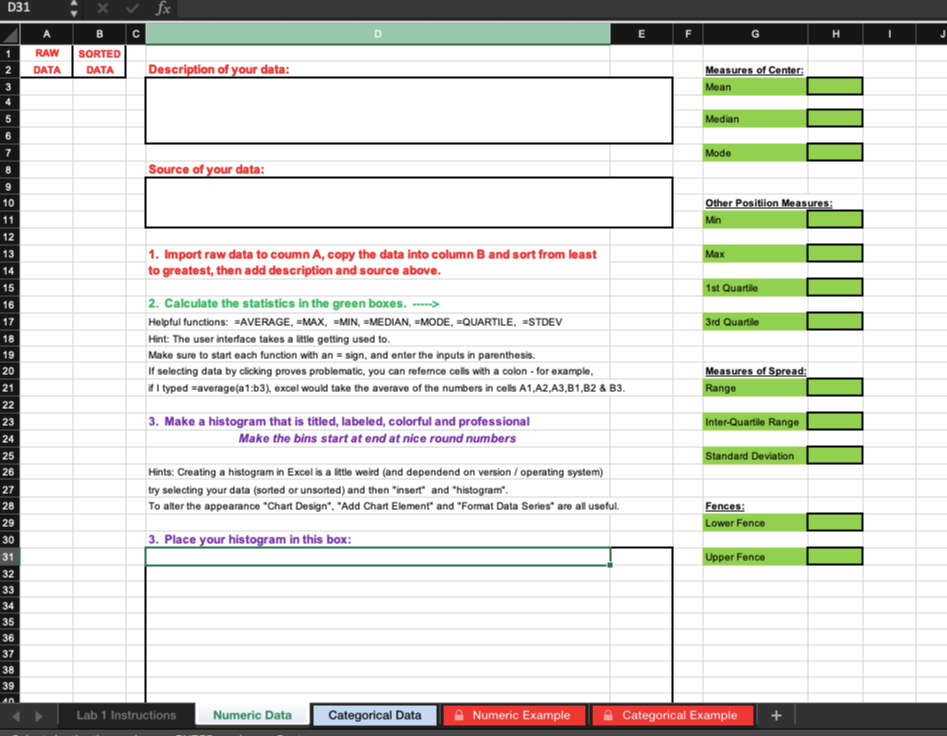Go to next sheet with right arrow
Screen dimensions: 947x736
pyautogui.click(x=39, y=716)
